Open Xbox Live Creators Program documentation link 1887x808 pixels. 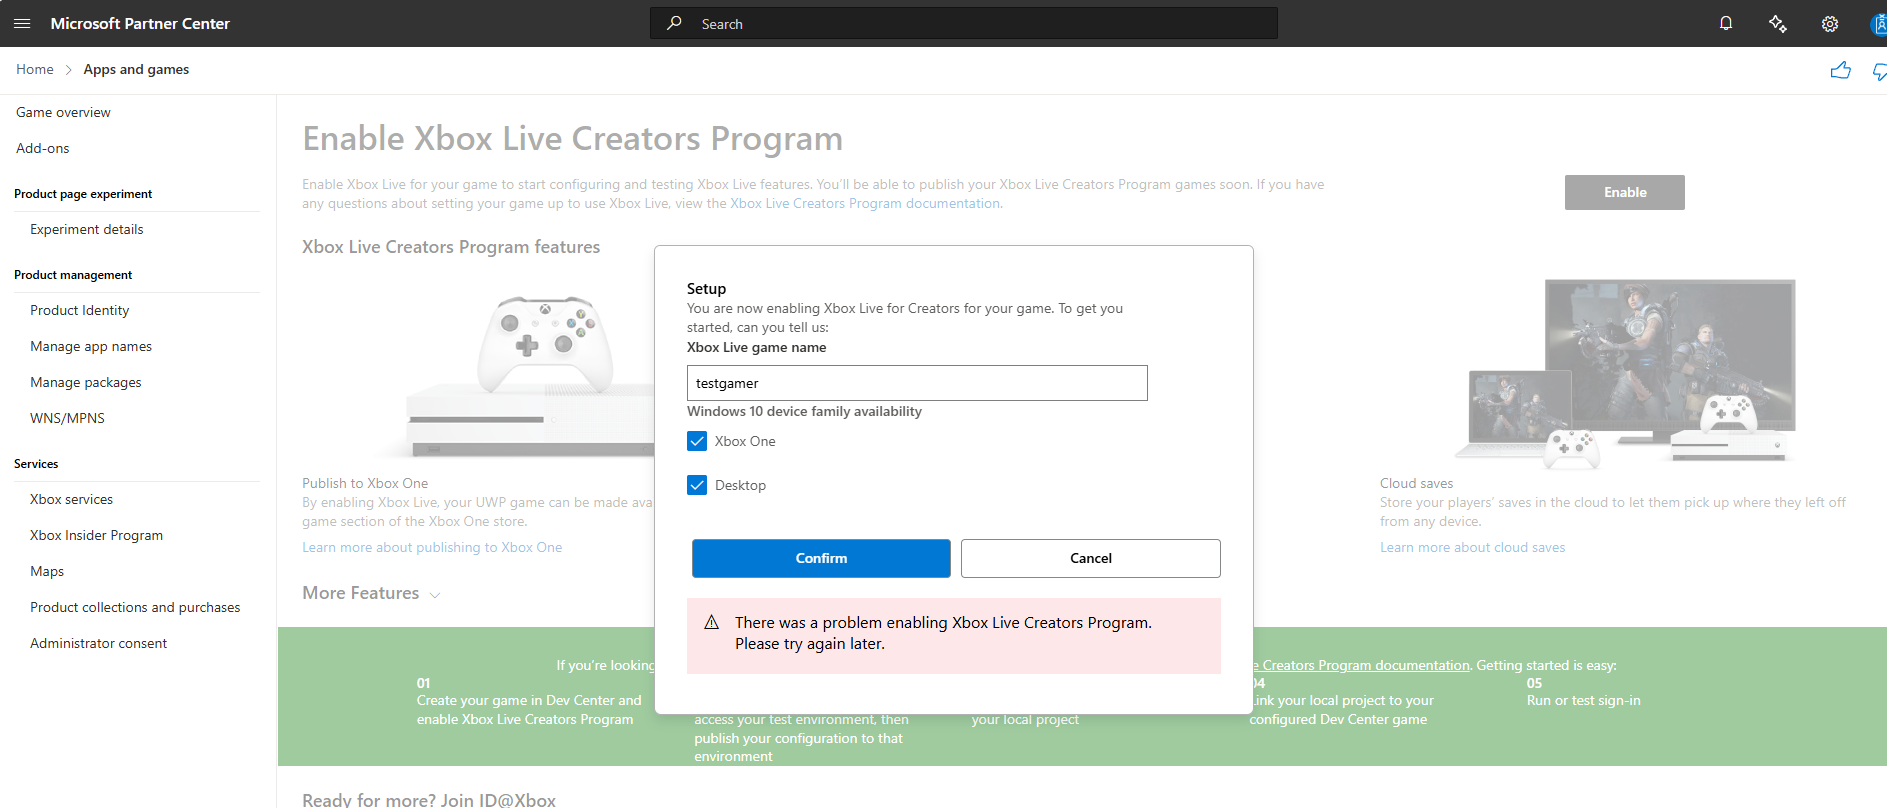(865, 203)
